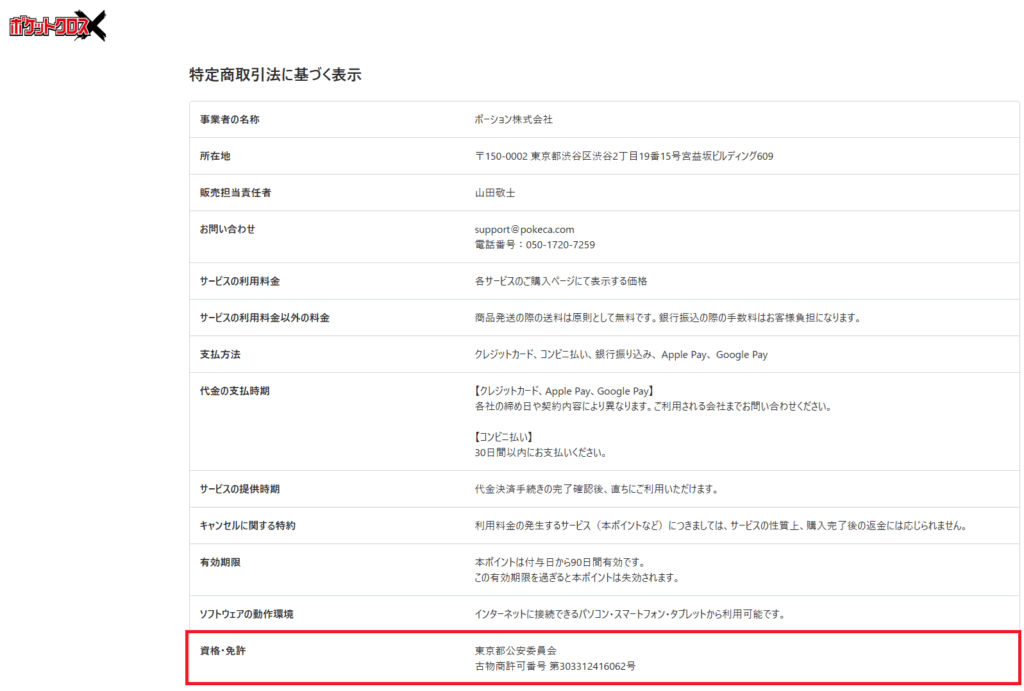Click the お問い合わせ row label
This screenshot has width=1024, height=691.
[x=227, y=229]
